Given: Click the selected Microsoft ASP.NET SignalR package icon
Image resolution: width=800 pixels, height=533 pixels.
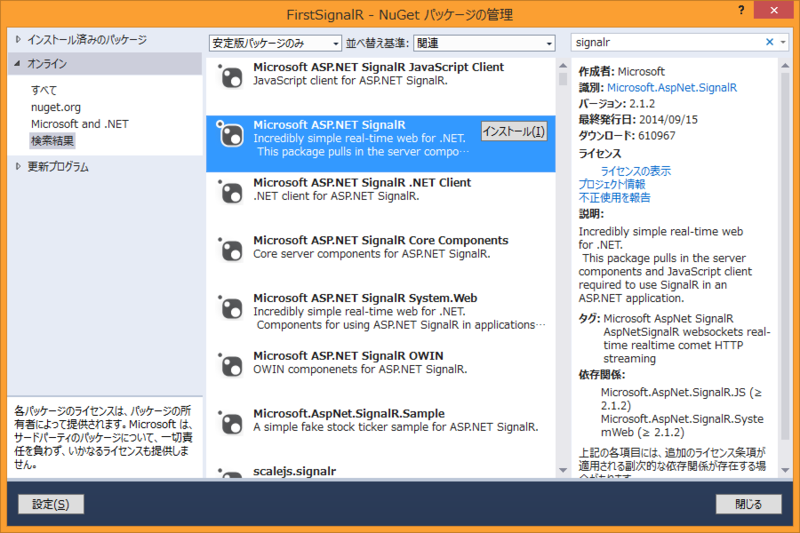Looking at the screenshot, I should point(231,135).
